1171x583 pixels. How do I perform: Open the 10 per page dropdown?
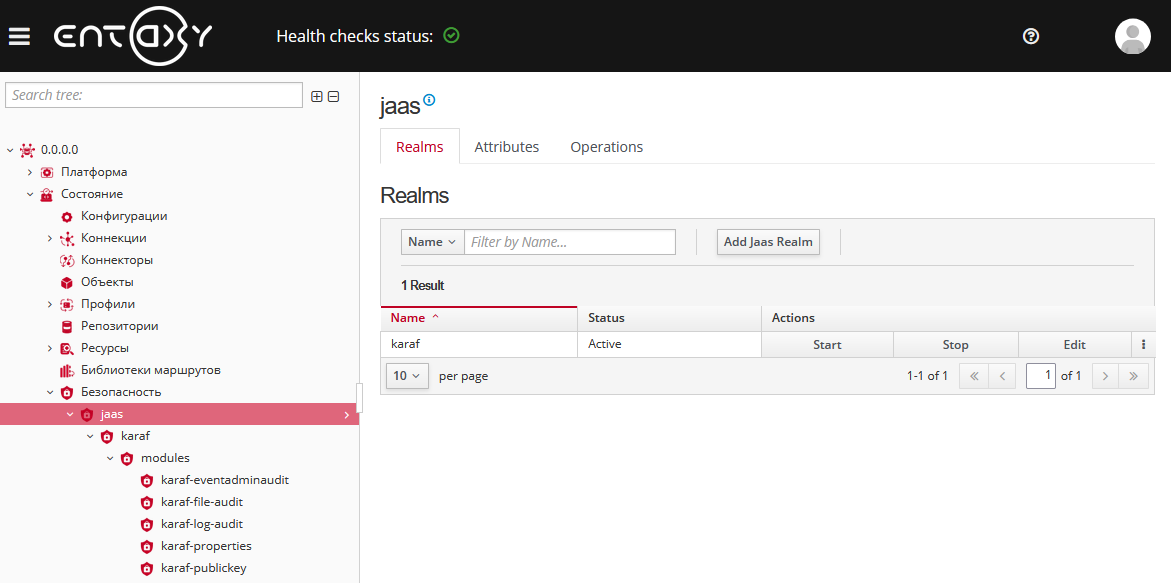406,376
